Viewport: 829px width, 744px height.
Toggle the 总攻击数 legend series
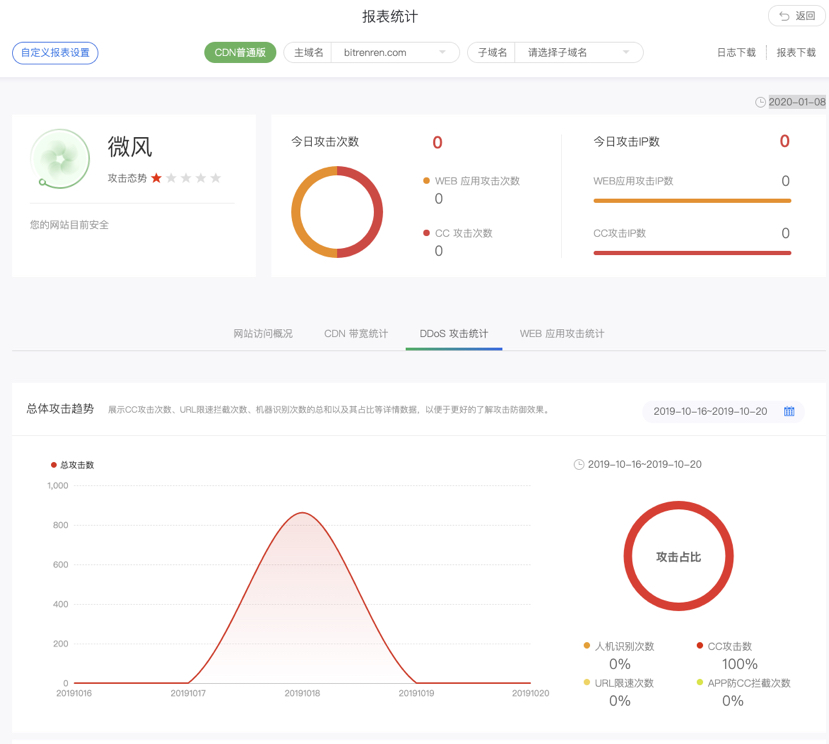pos(72,465)
